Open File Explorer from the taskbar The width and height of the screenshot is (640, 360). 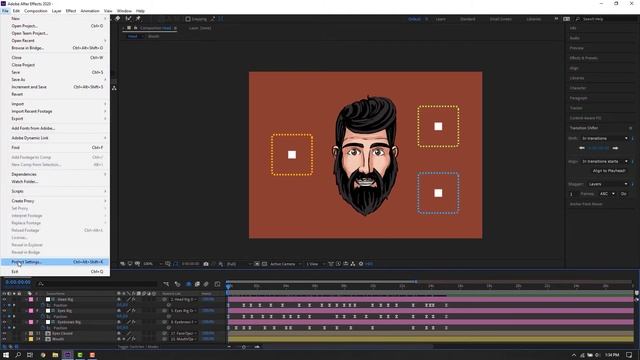55,355
